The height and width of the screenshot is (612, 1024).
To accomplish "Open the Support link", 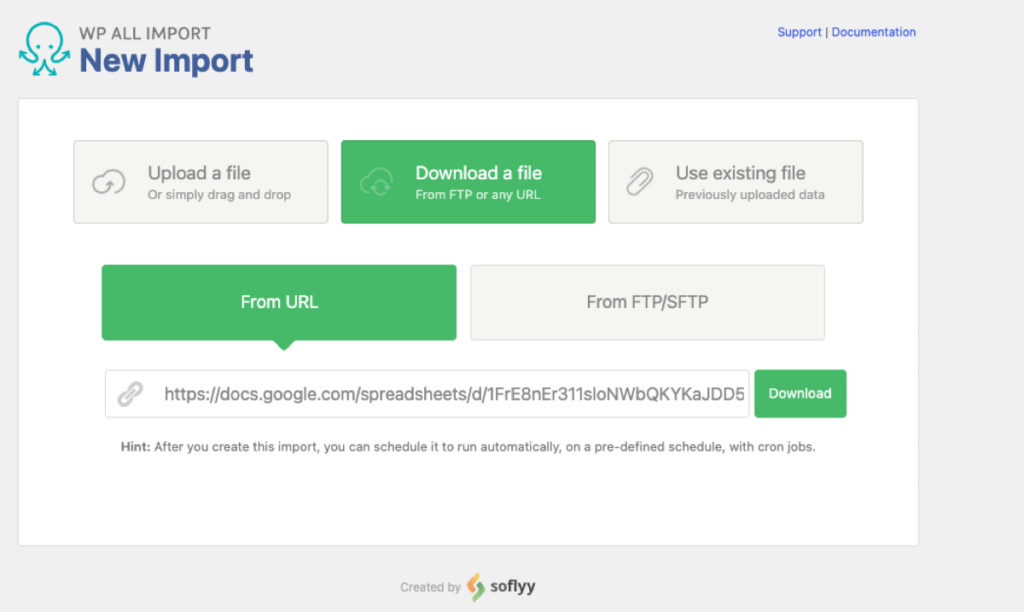I will coord(799,32).
